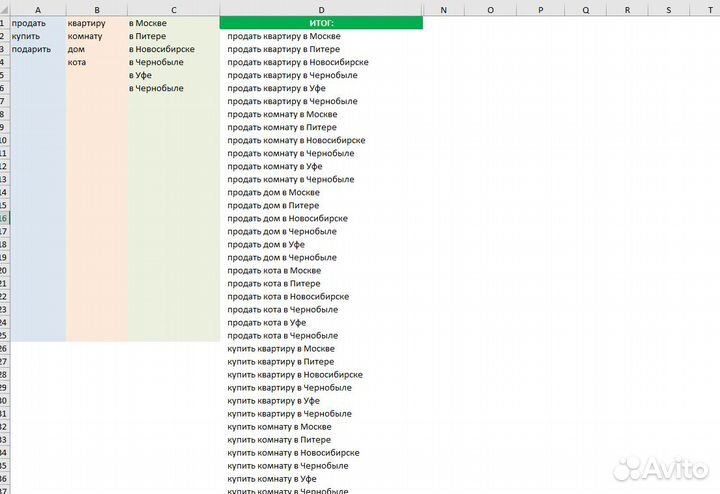Click the green ИТОГ: header cell
720x494 pixels.
coord(321,23)
